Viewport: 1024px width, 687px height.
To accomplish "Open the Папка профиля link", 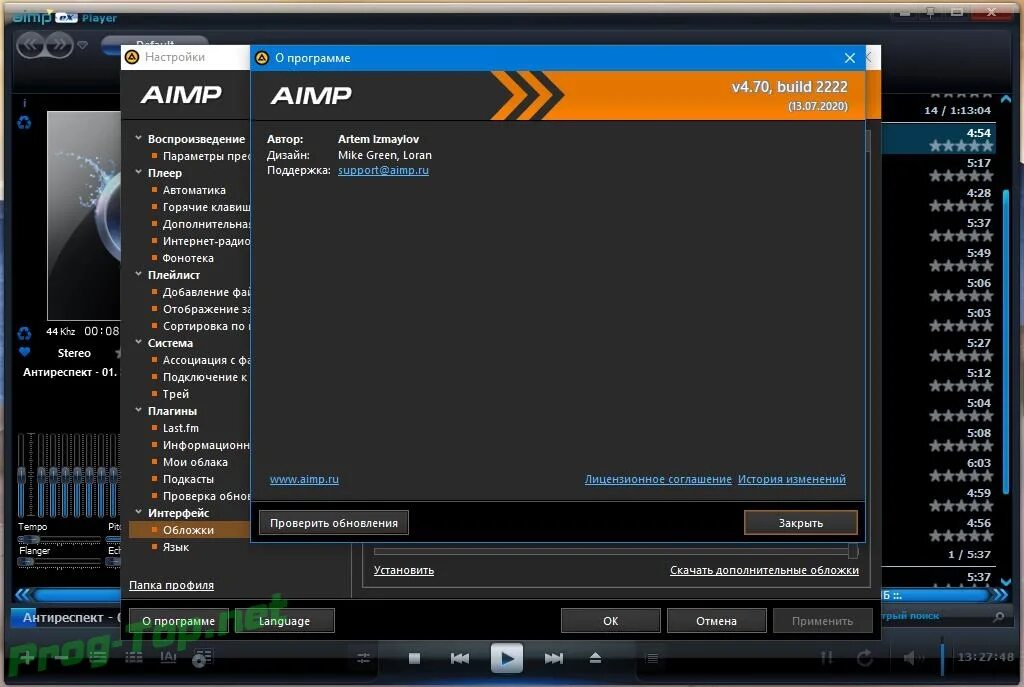I will click(x=171, y=585).
